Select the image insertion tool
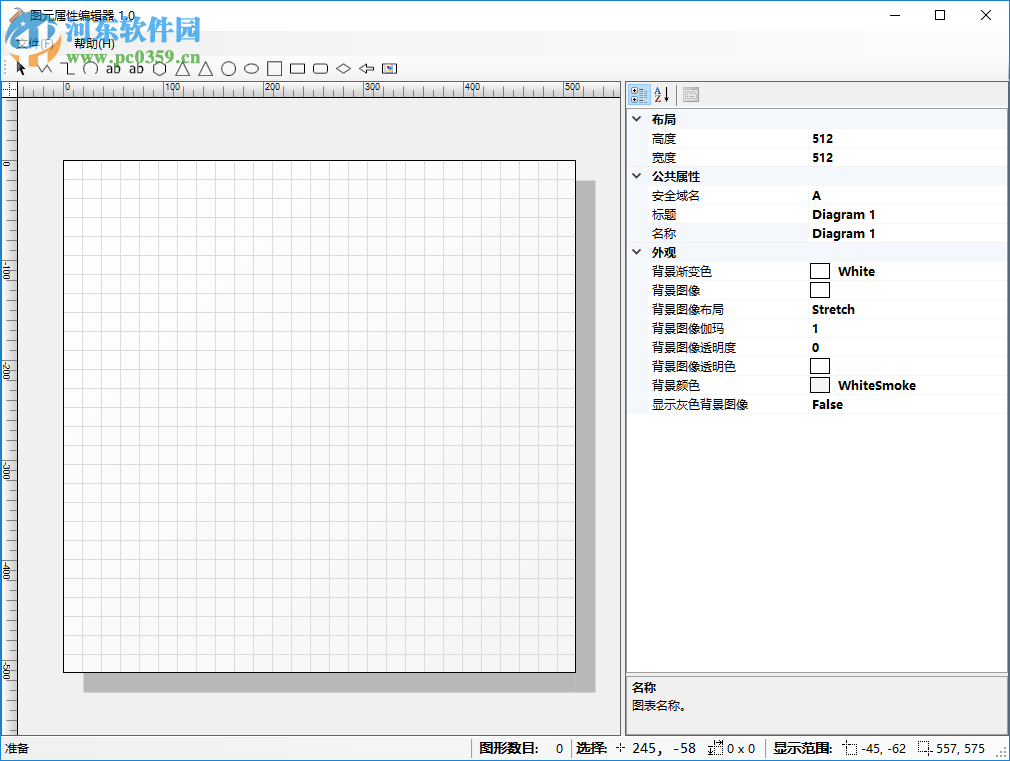1010x761 pixels. coord(389,68)
